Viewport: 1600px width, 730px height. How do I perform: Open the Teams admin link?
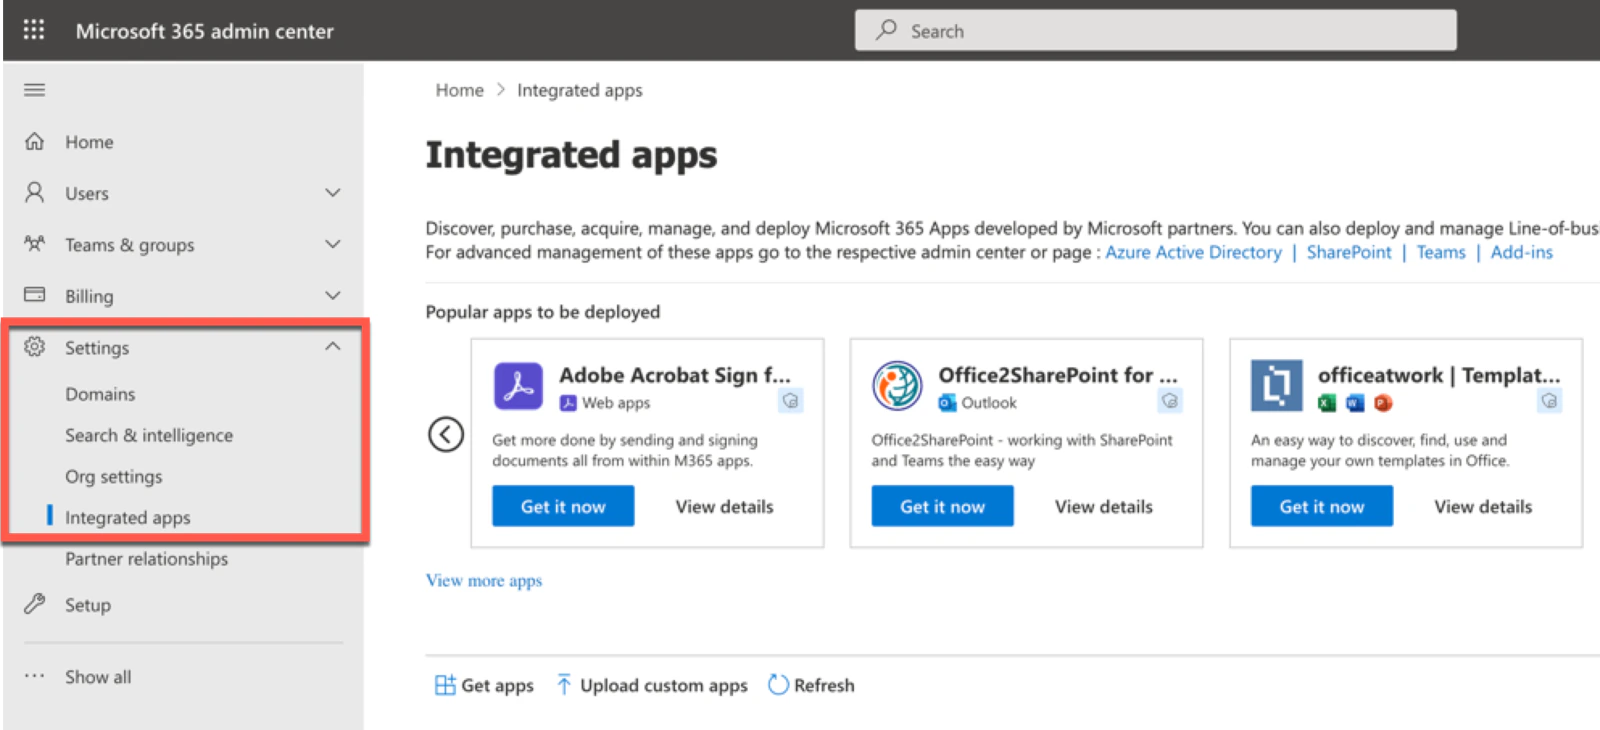pyautogui.click(x=1440, y=252)
